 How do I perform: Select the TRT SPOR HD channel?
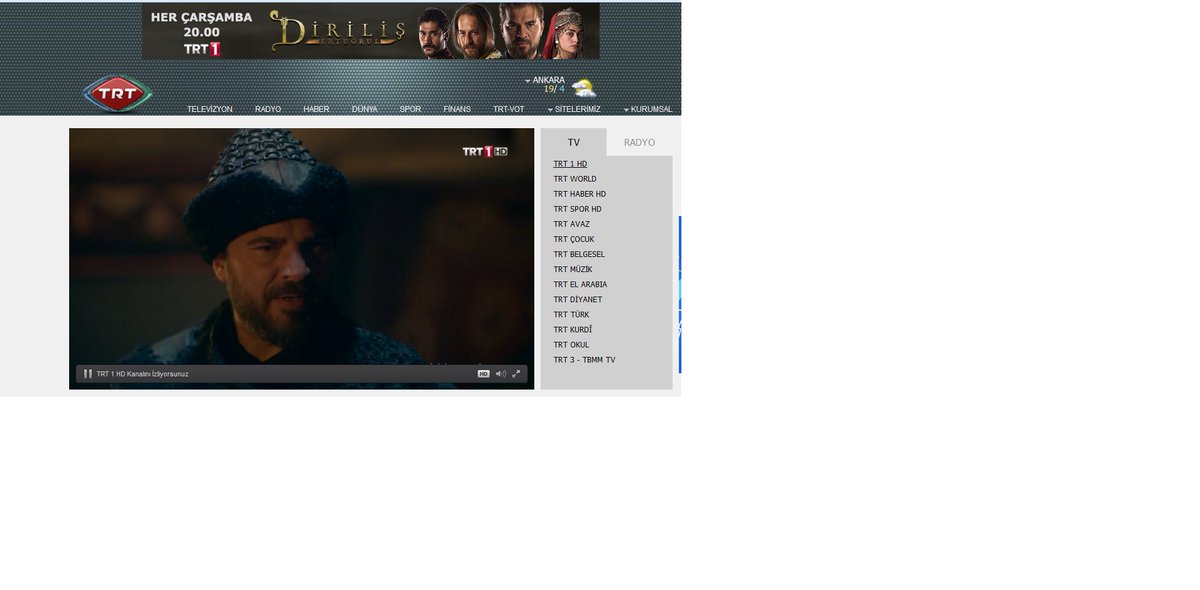click(x=578, y=209)
